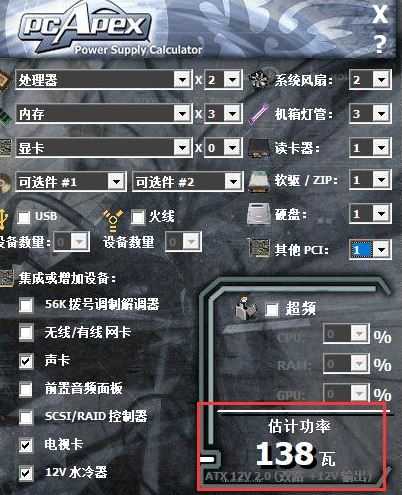Image resolution: width=402 pixels, height=495 pixels.
Task: Open the 内存 quantity dropdown showing 3
Action: pyautogui.click(x=232, y=114)
